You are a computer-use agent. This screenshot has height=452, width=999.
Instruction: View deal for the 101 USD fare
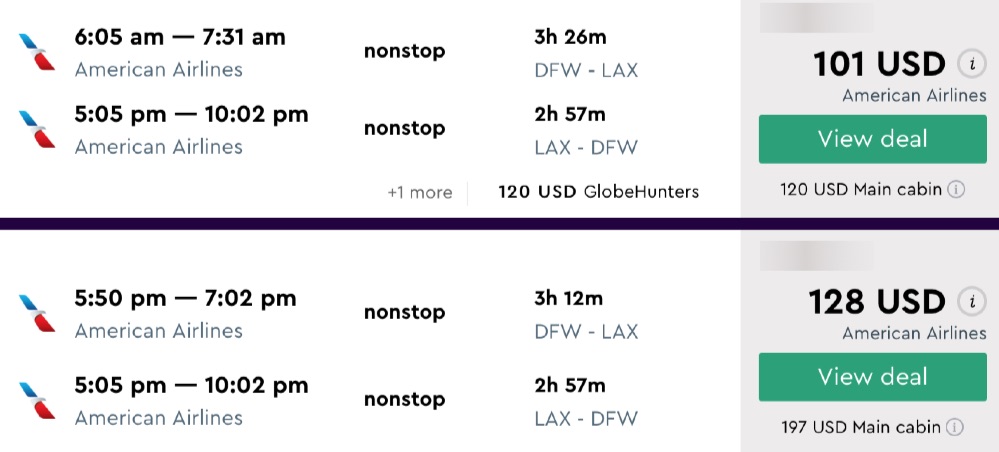click(872, 139)
